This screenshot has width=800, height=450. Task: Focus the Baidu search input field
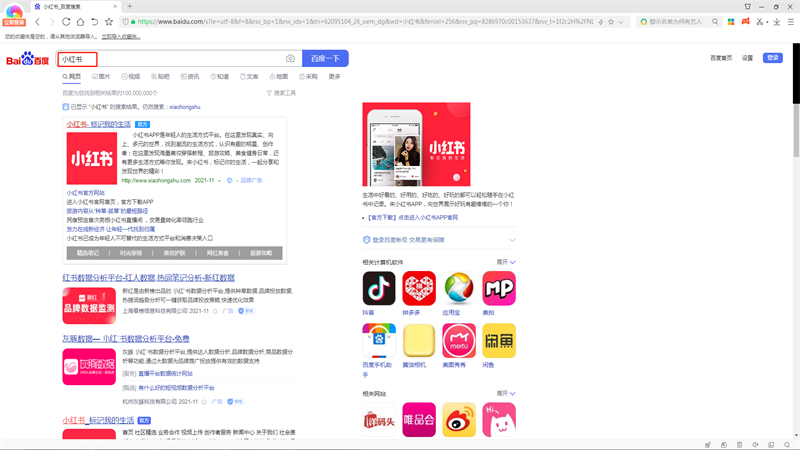click(x=179, y=59)
